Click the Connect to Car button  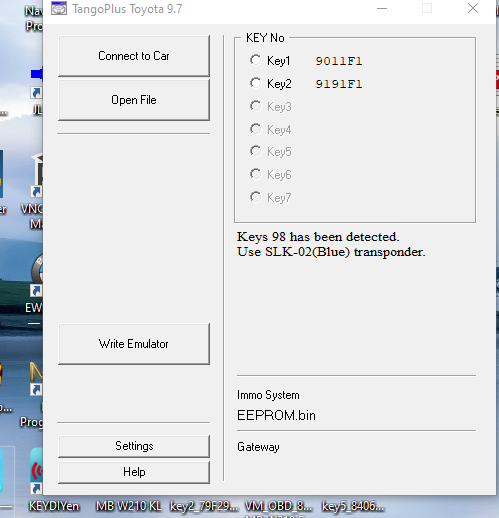point(134,56)
